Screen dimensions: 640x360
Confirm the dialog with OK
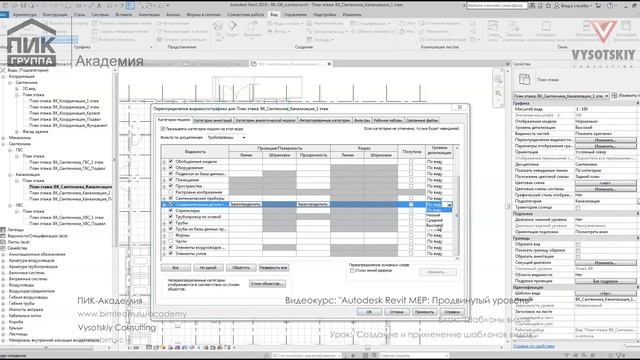369,312
